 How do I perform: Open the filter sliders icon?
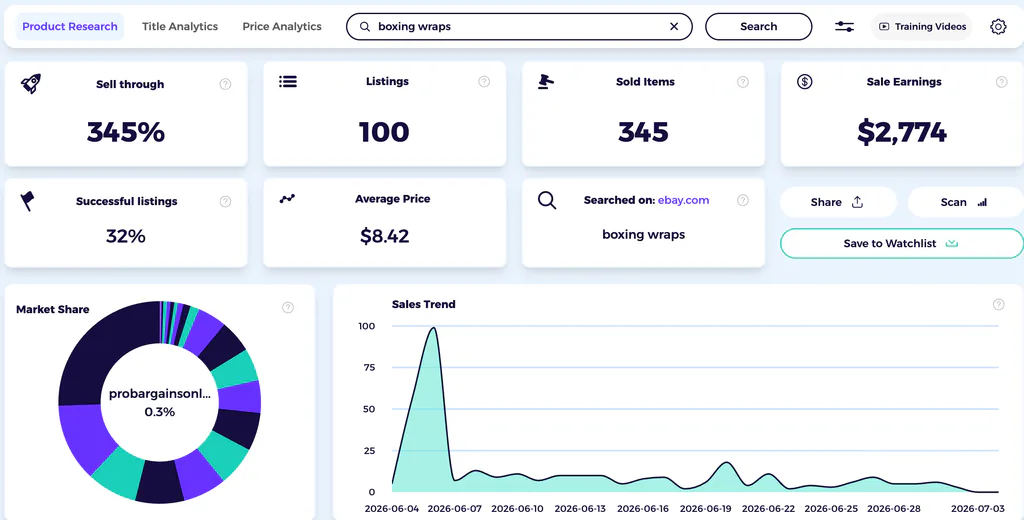(844, 27)
